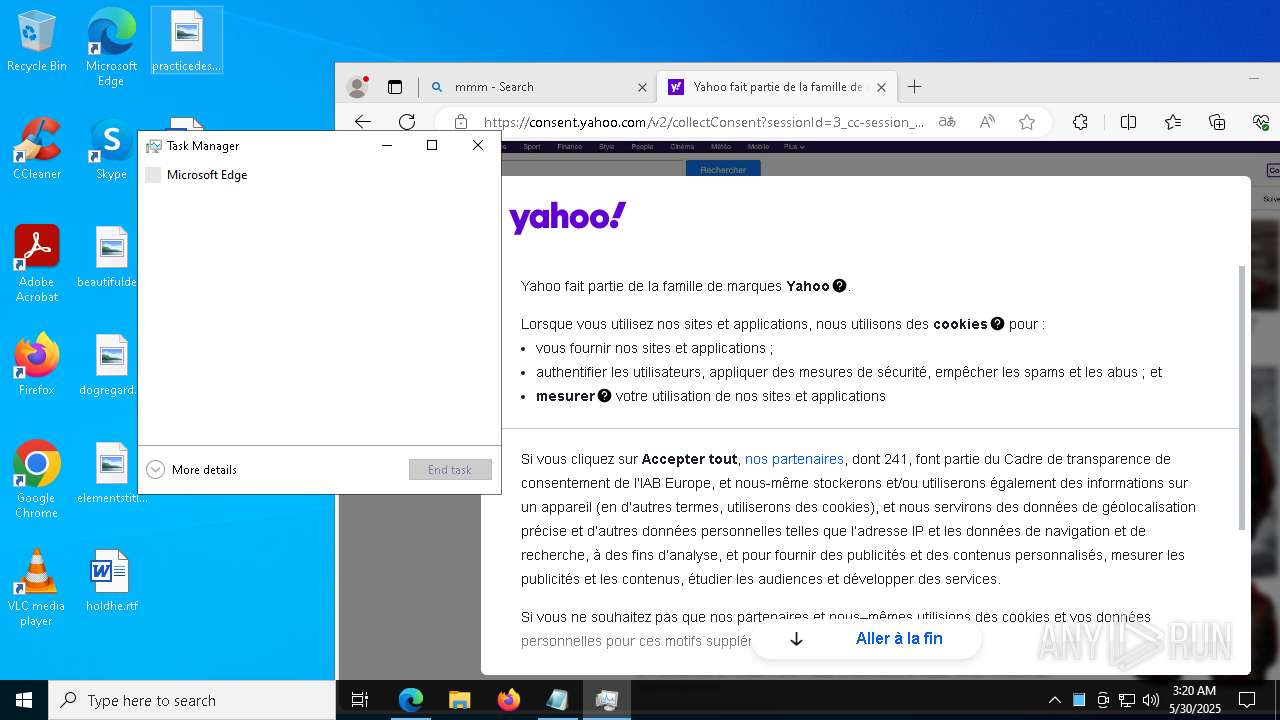Select the practicedes image file
The height and width of the screenshot is (720, 1280).
point(187,42)
